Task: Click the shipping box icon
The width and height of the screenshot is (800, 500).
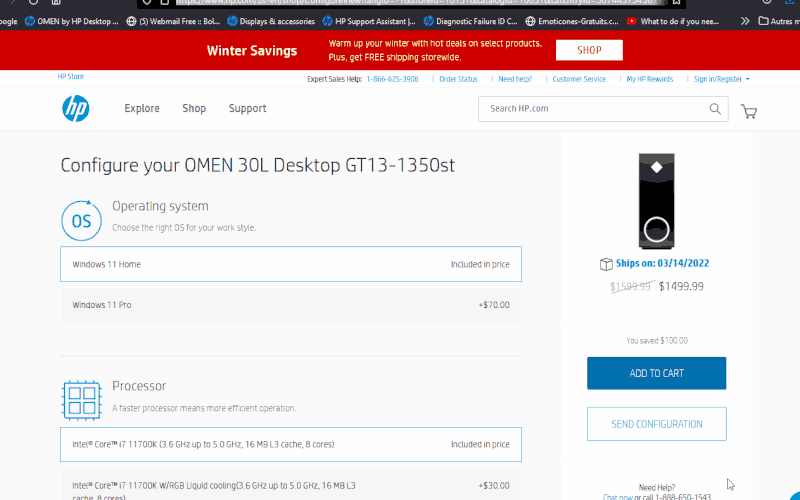Action: click(605, 264)
